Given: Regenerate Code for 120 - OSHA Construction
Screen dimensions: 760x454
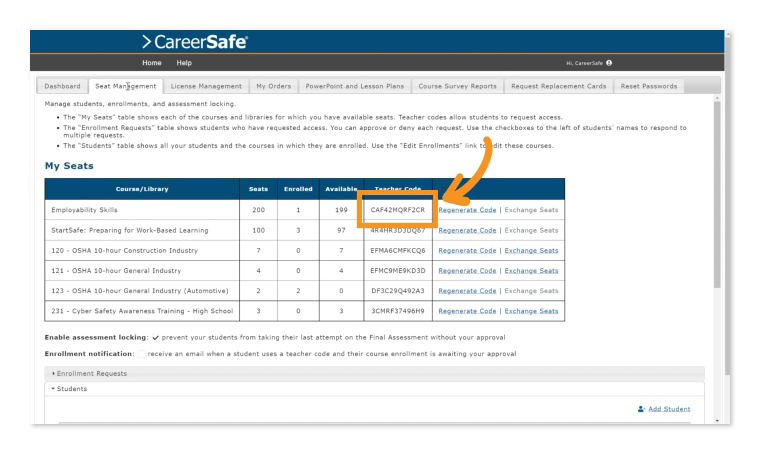Looking at the screenshot, I should (x=467, y=251).
